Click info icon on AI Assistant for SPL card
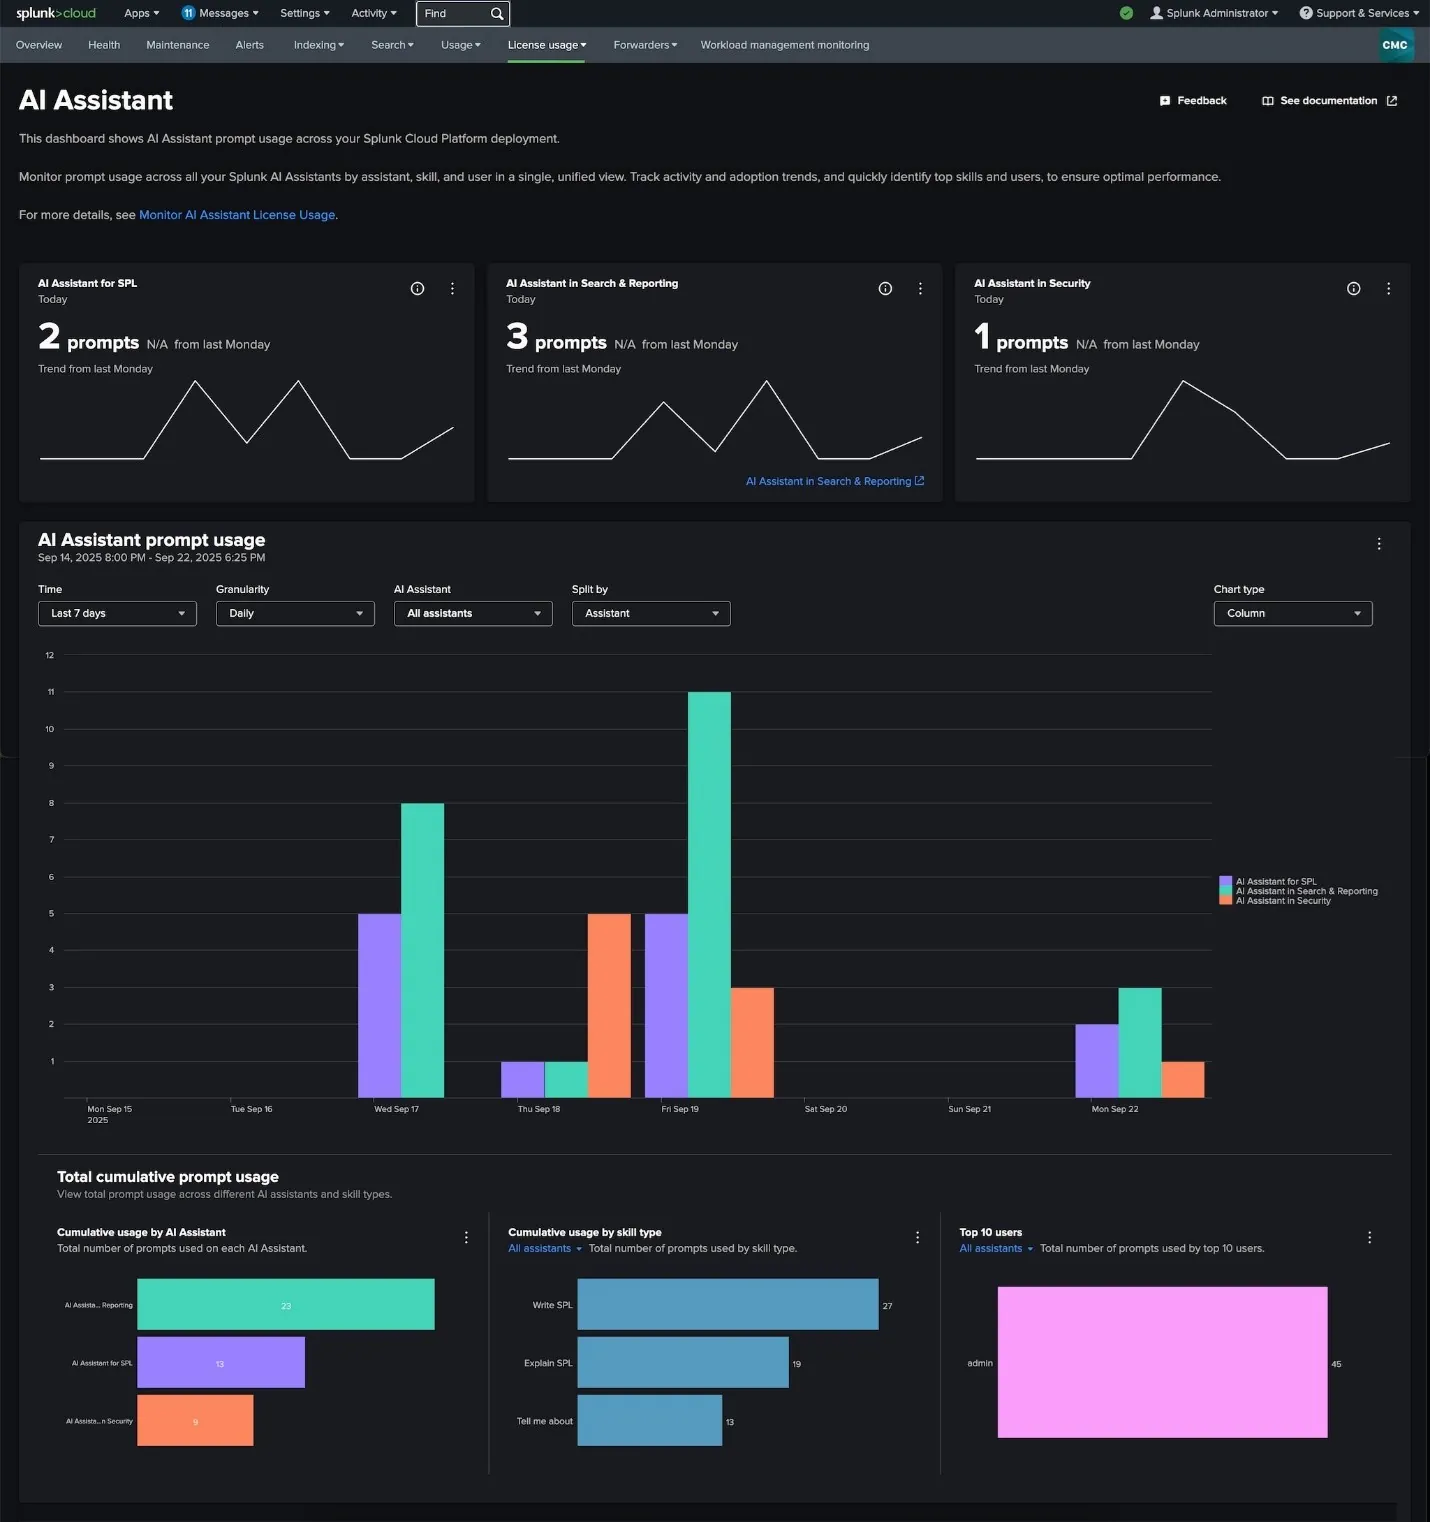 (x=417, y=288)
